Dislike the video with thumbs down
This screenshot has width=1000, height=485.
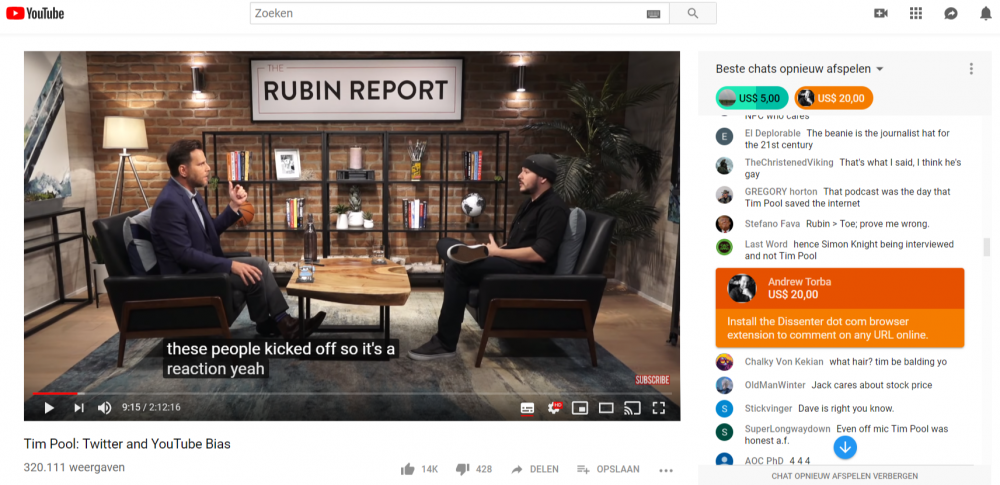pyautogui.click(x=462, y=469)
